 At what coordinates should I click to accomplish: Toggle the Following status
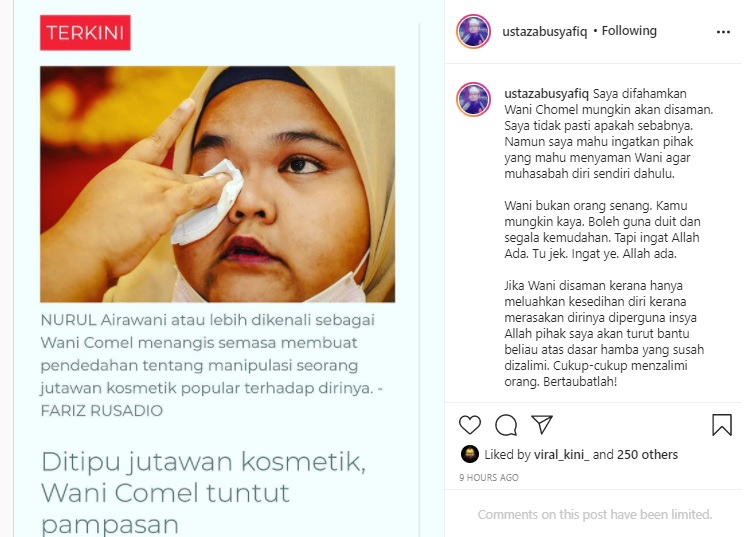click(629, 31)
